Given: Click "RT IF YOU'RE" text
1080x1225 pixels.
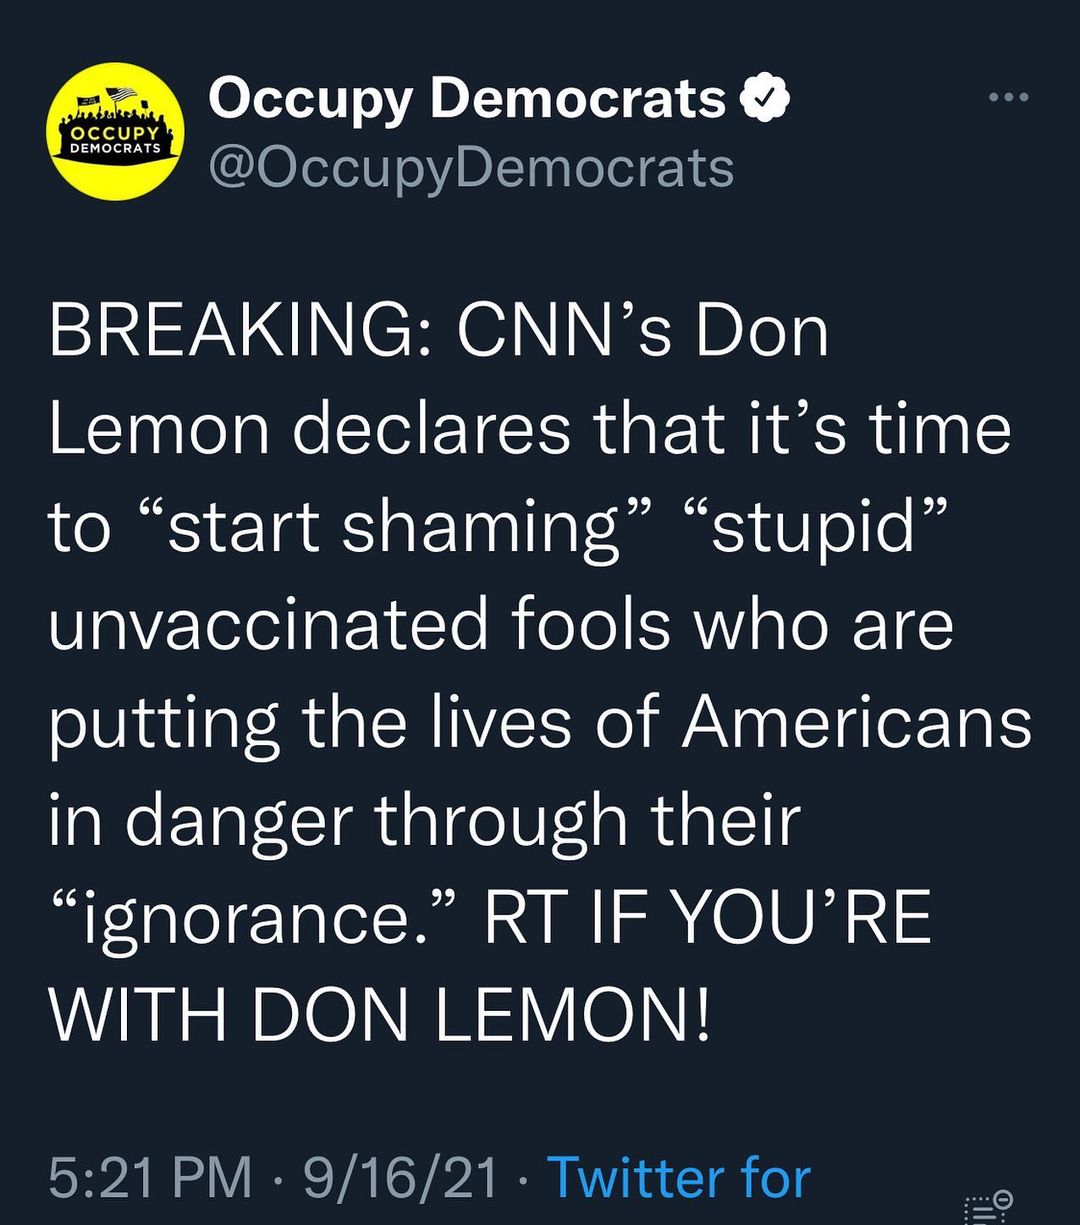Looking at the screenshot, I should pyautogui.click(x=707, y=919).
